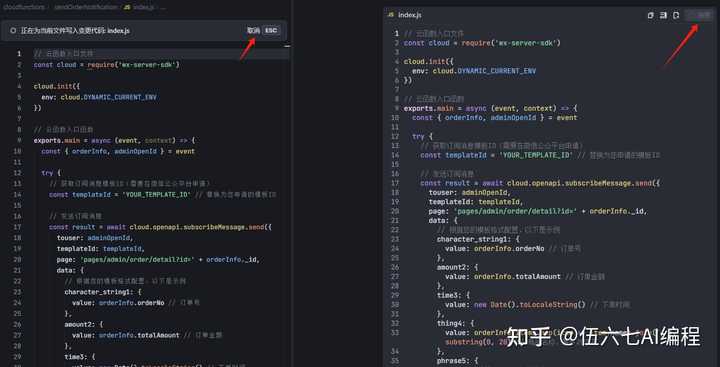Click line number 17 in right code panel
The height and width of the screenshot is (367, 720).
[396, 183]
